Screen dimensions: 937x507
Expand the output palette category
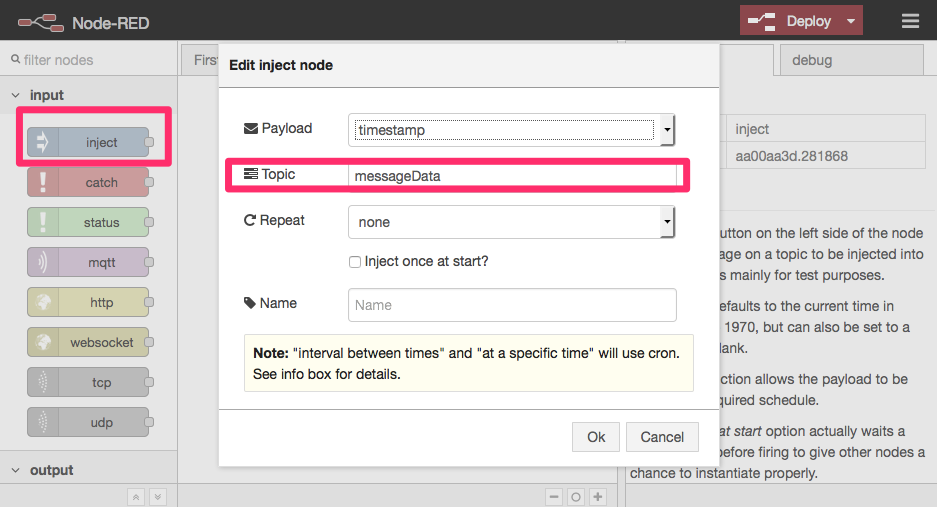pyautogui.click(x=51, y=470)
